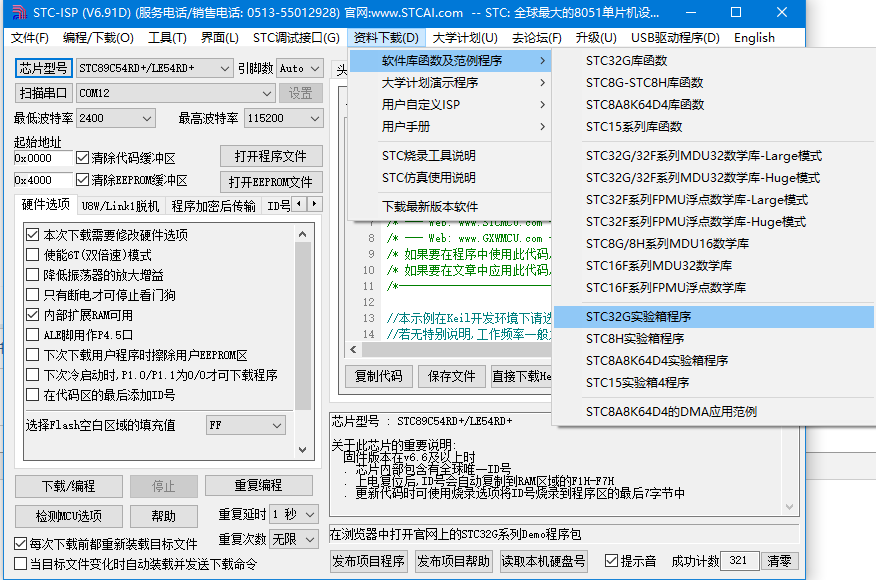Viewport: 876px width, 580px height.
Task: Open 编程/下载(O) menu
Action: coord(98,38)
